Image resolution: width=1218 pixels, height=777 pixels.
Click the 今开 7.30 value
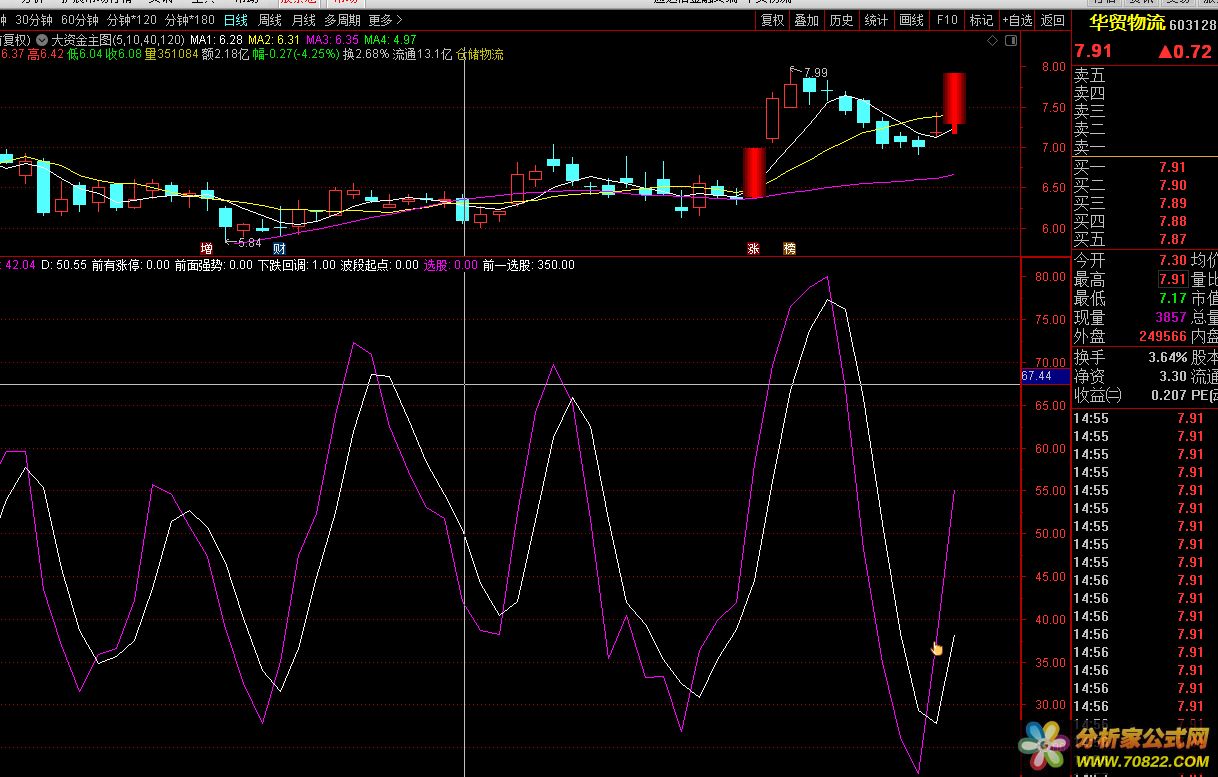[1173, 260]
